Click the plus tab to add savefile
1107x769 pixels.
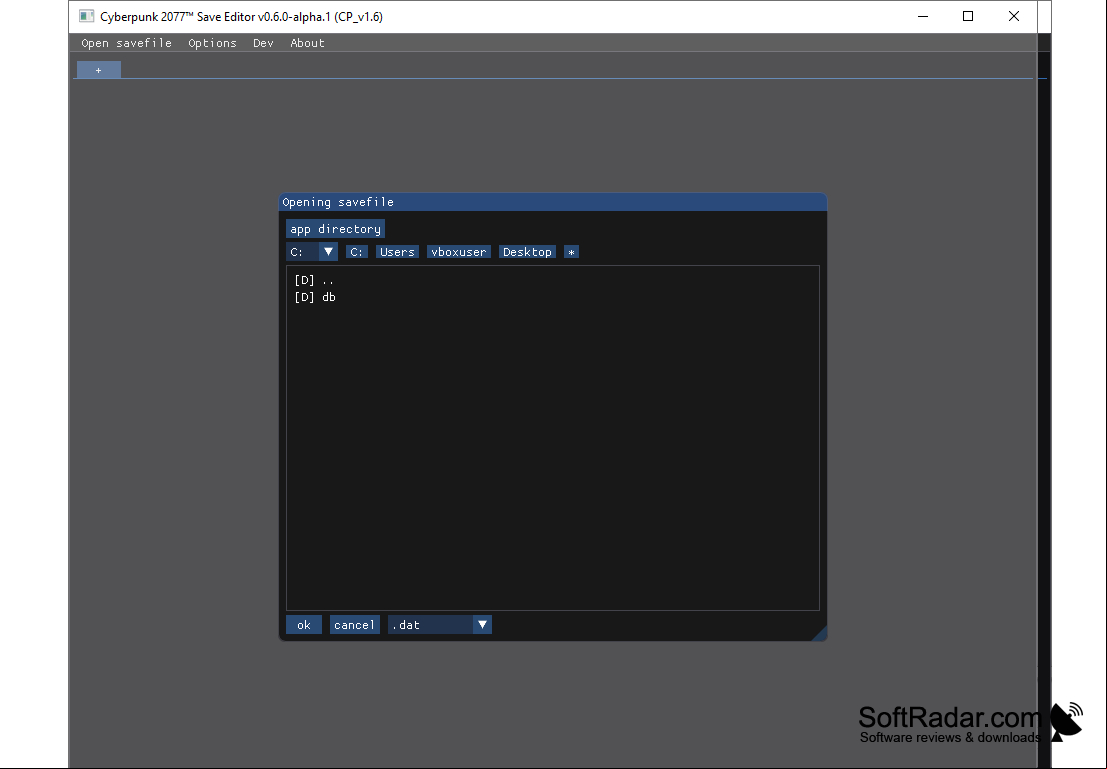coord(99,70)
